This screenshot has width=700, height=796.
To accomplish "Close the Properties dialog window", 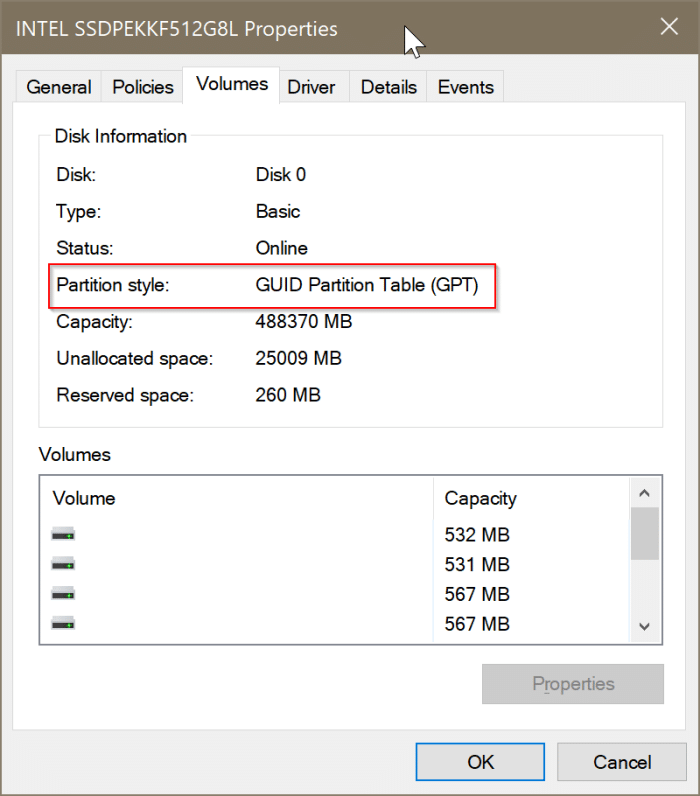I will [669, 26].
